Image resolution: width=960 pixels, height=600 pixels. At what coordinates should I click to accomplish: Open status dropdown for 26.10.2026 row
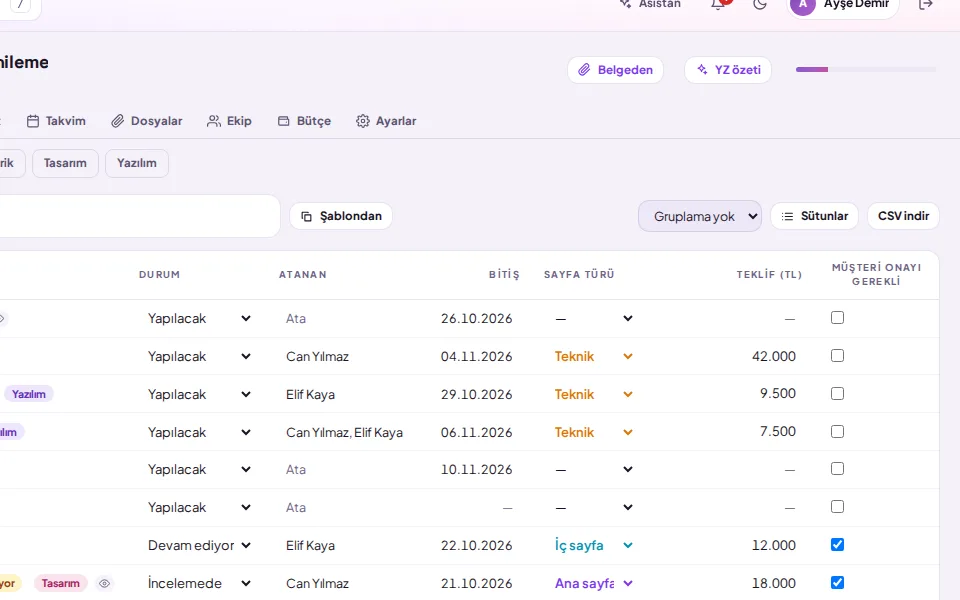[199, 318]
